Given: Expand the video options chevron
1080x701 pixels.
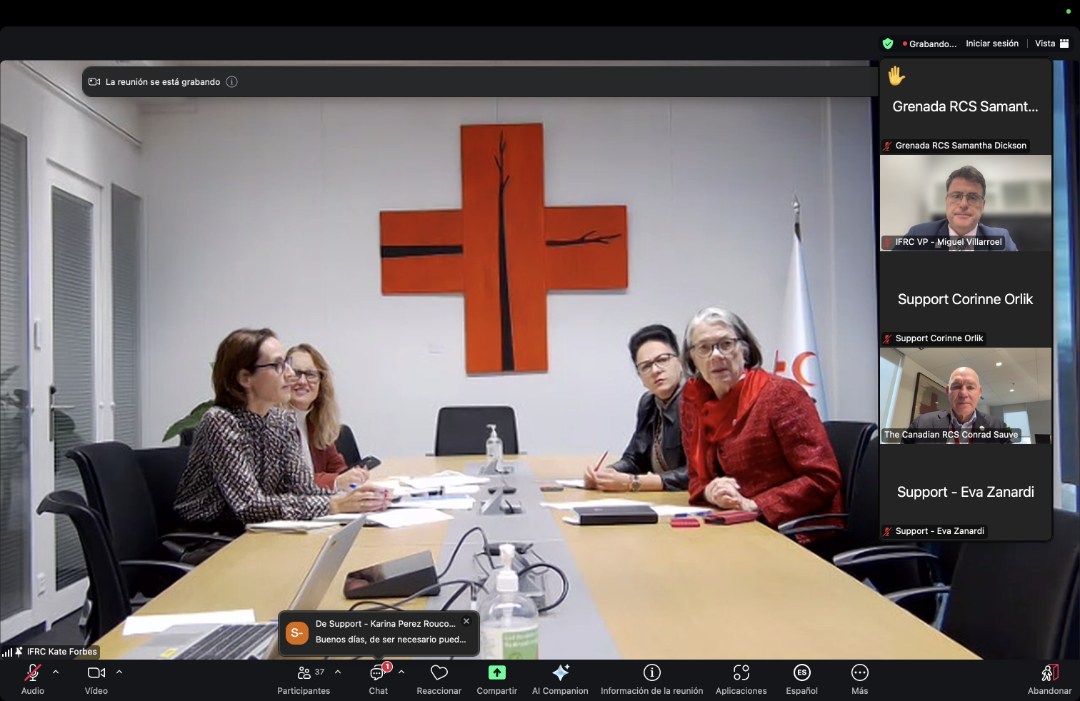Looking at the screenshot, I should pyautogui.click(x=119, y=671).
